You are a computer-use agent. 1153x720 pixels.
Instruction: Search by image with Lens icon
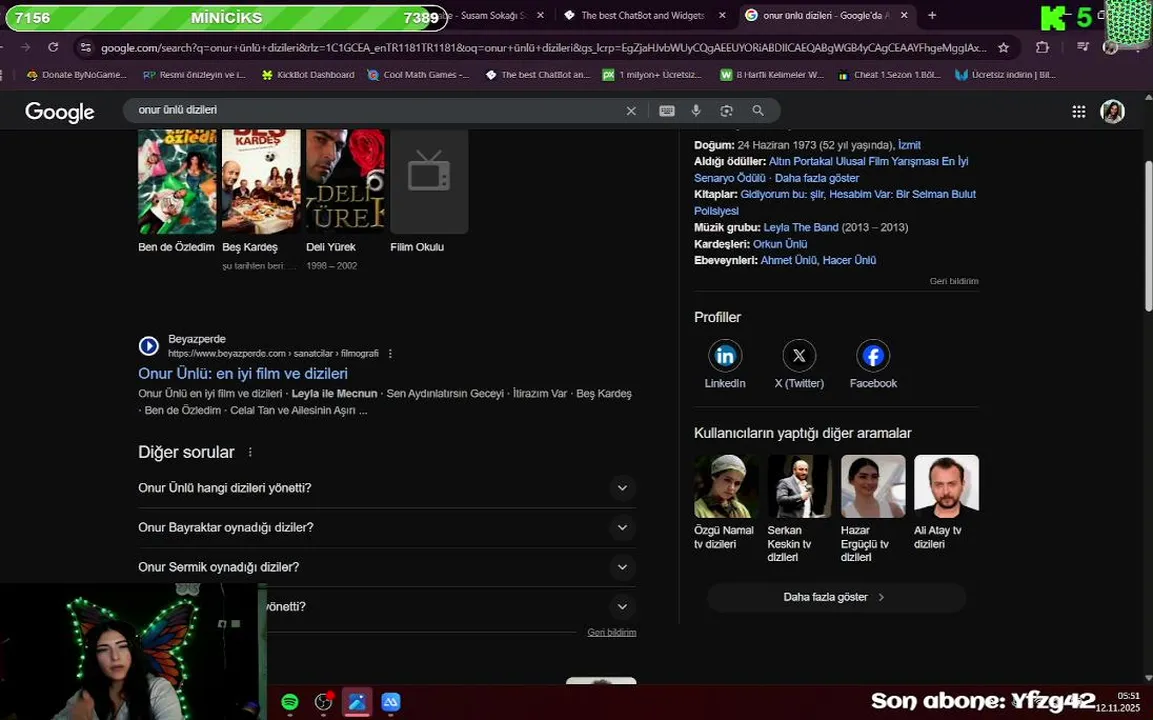pyautogui.click(x=727, y=110)
